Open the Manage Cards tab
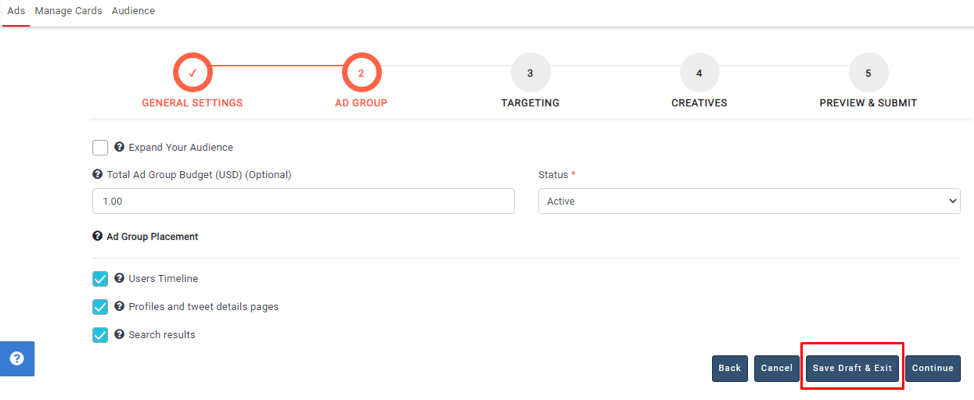The width and height of the screenshot is (974, 400). tap(68, 11)
